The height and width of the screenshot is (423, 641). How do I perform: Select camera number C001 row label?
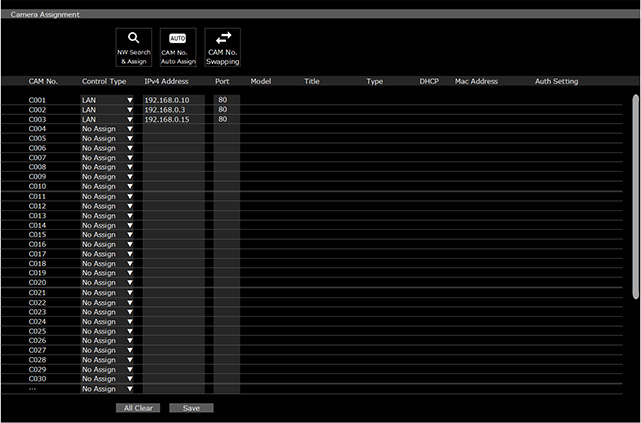[37, 100]
